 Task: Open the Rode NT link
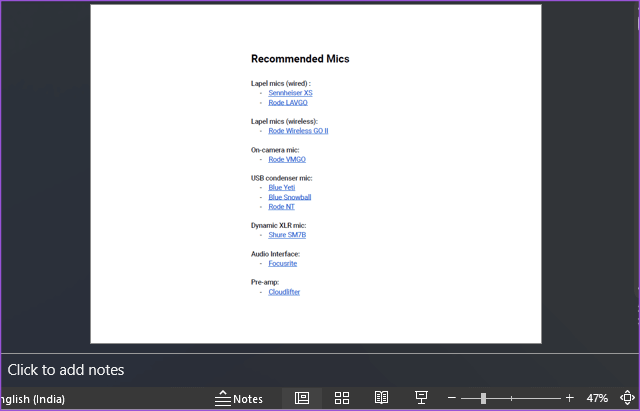pyautogui.click(x=281, y=207)
